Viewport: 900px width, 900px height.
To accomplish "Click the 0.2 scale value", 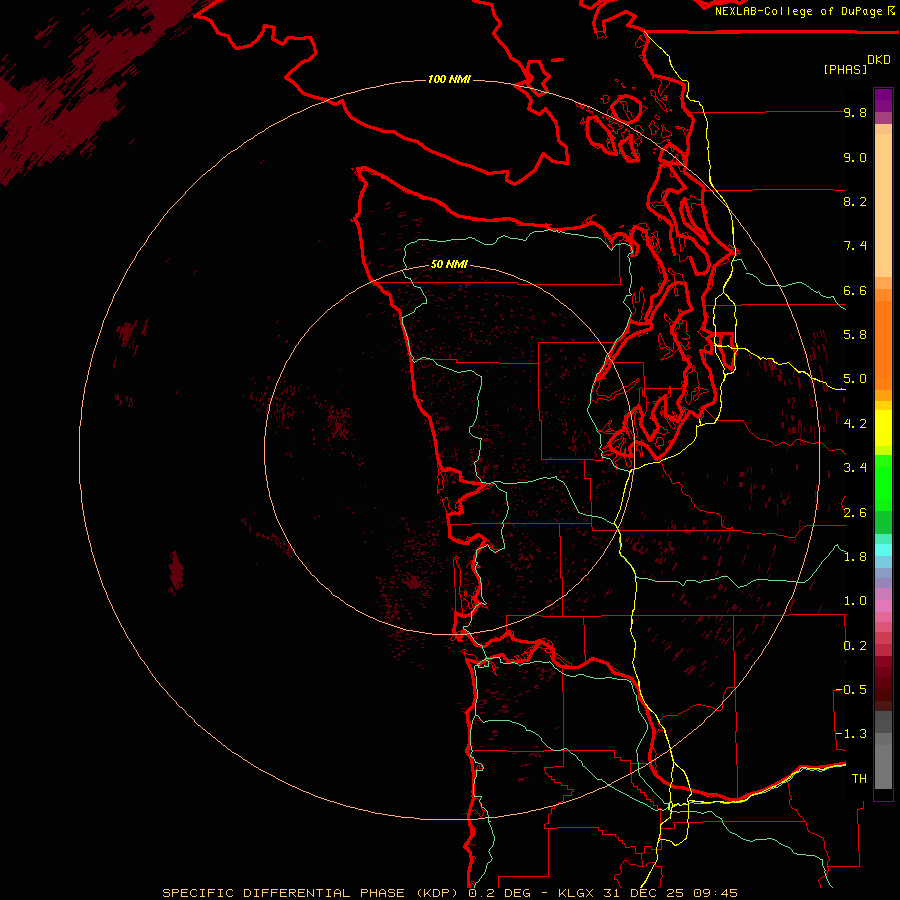I will pos(855,645).
